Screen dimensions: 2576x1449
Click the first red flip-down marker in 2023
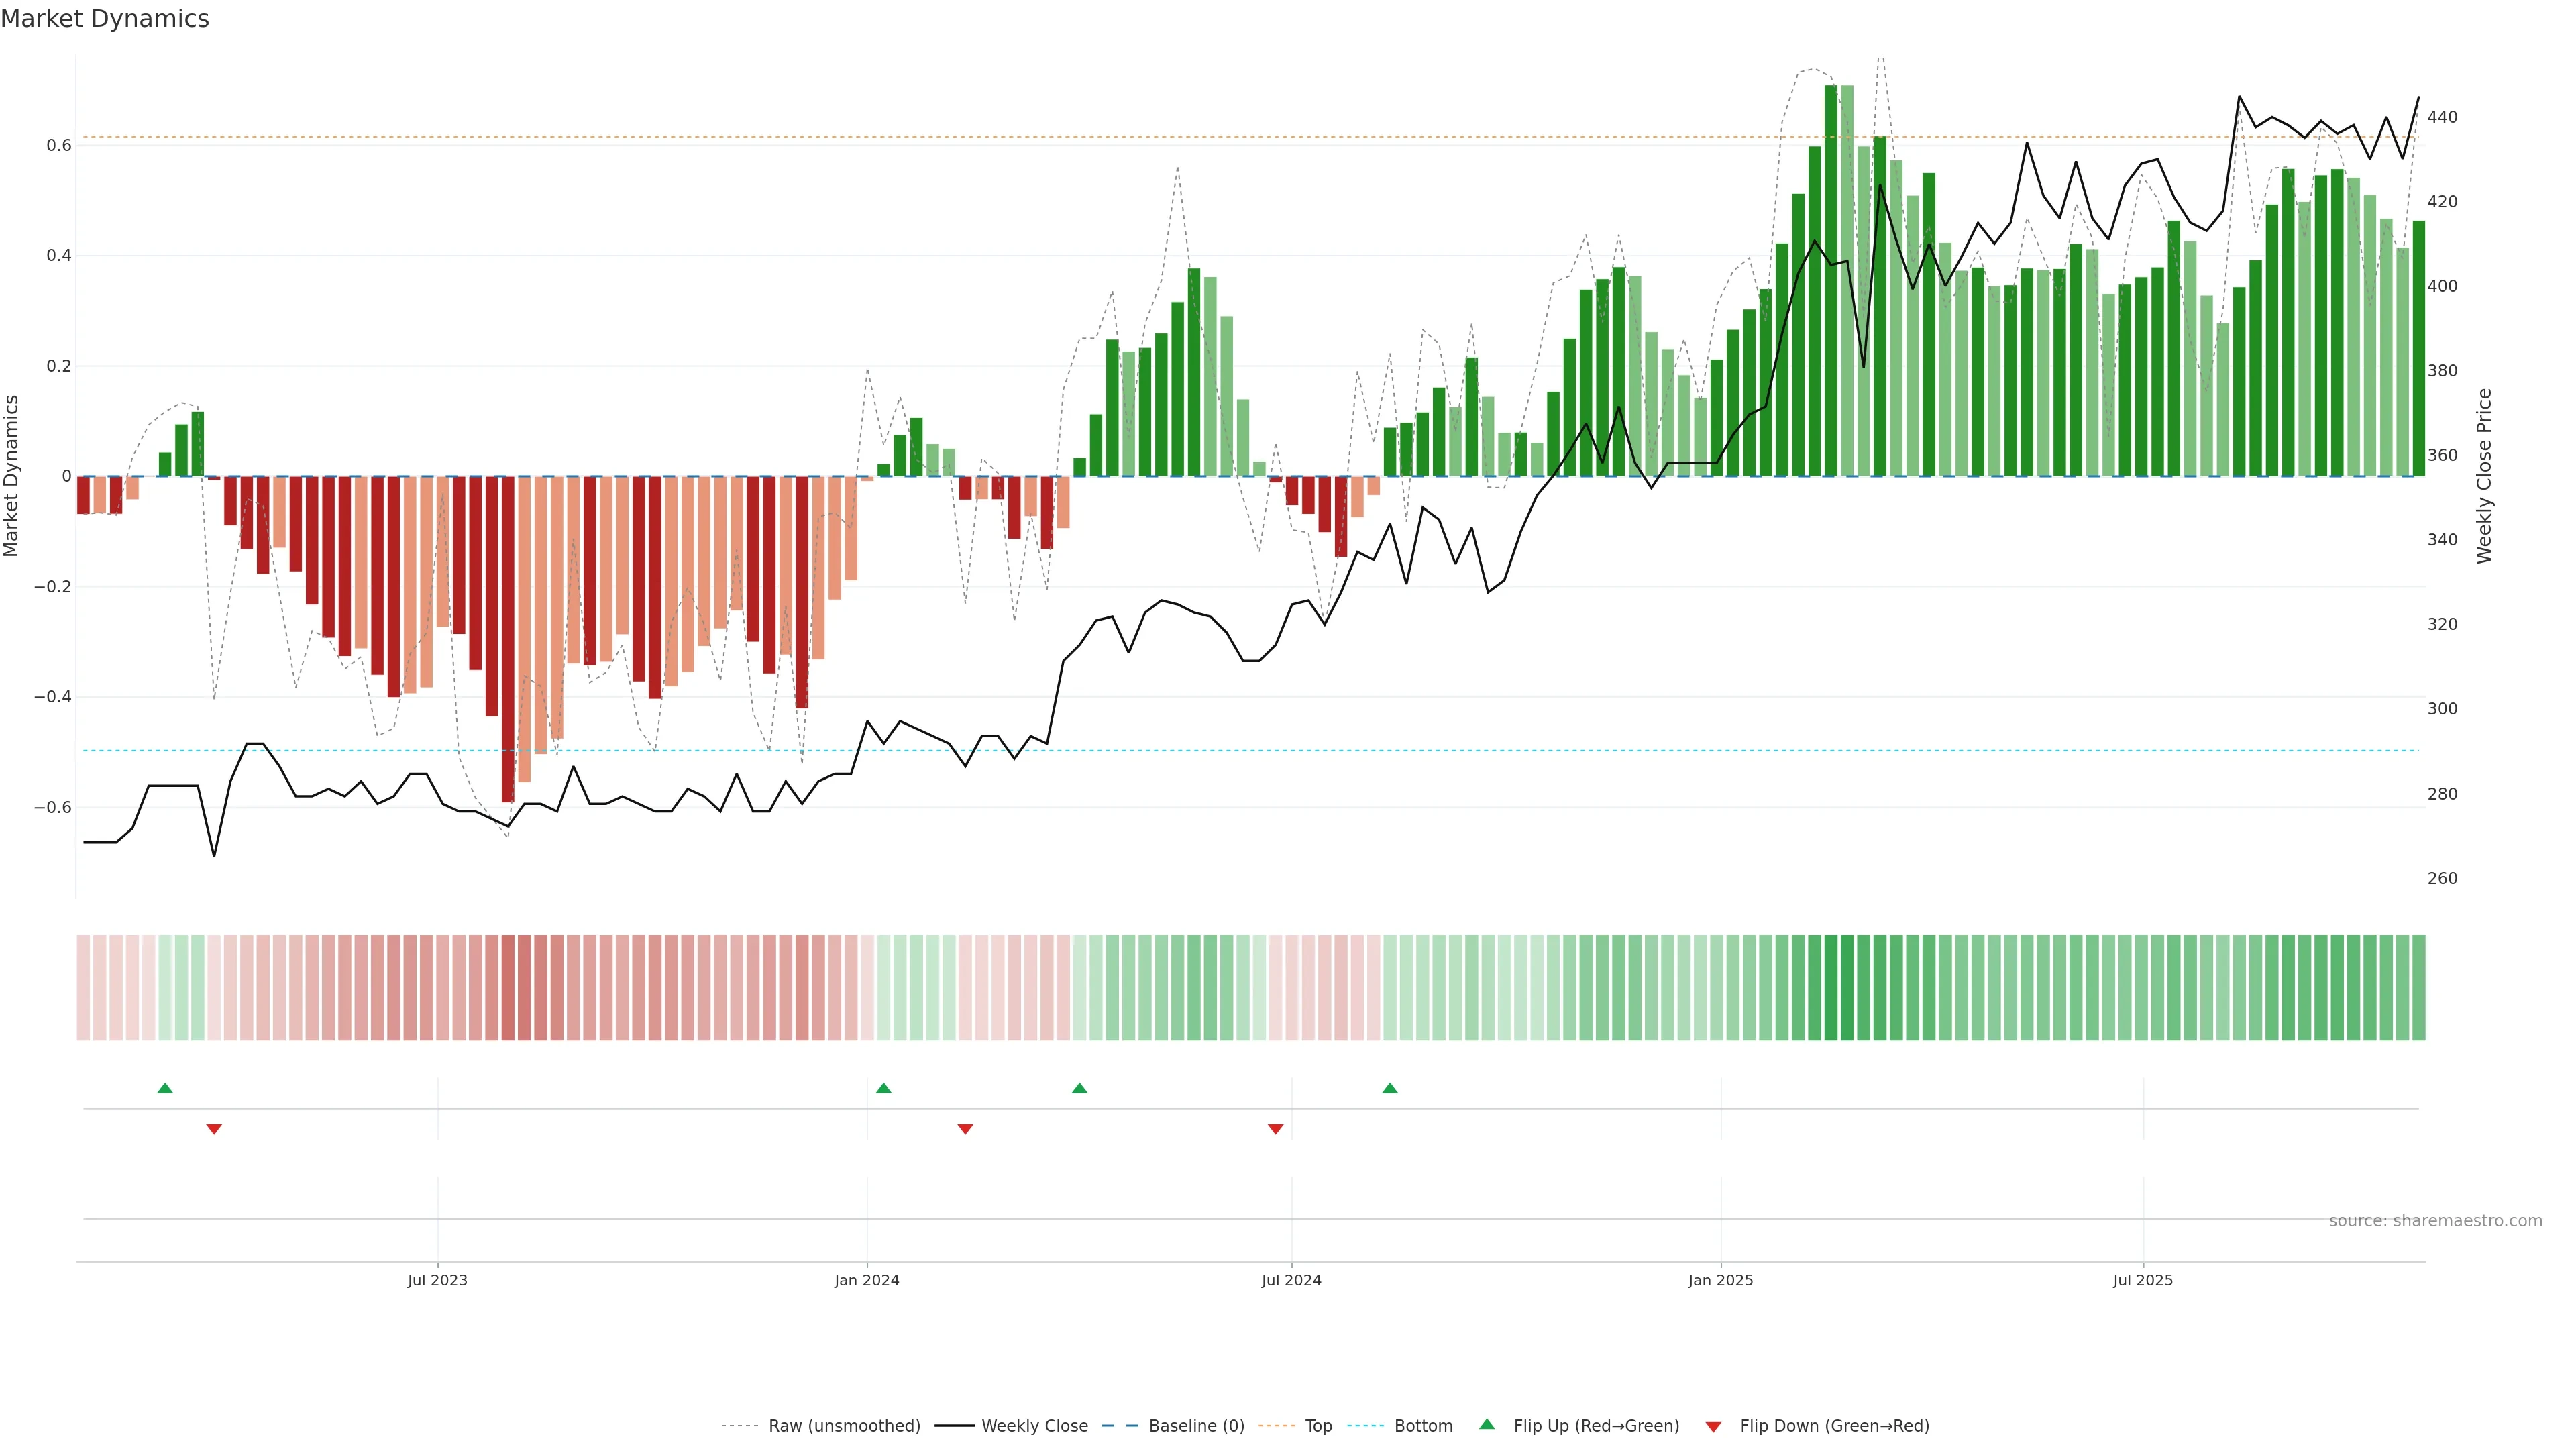point(214,1129)
